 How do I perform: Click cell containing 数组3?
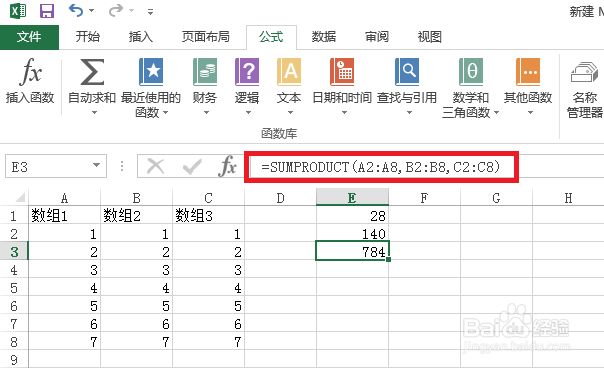point(208,215)
